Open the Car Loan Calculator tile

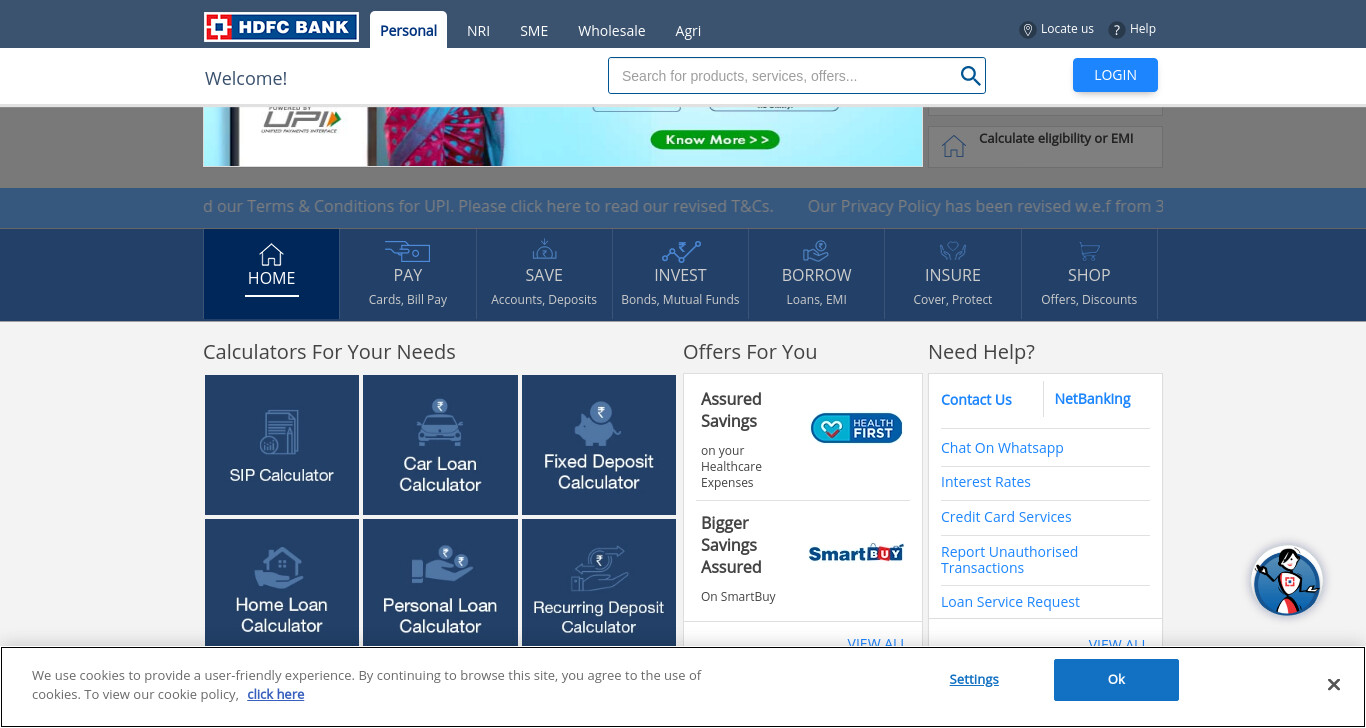click(x=440, y=445)
